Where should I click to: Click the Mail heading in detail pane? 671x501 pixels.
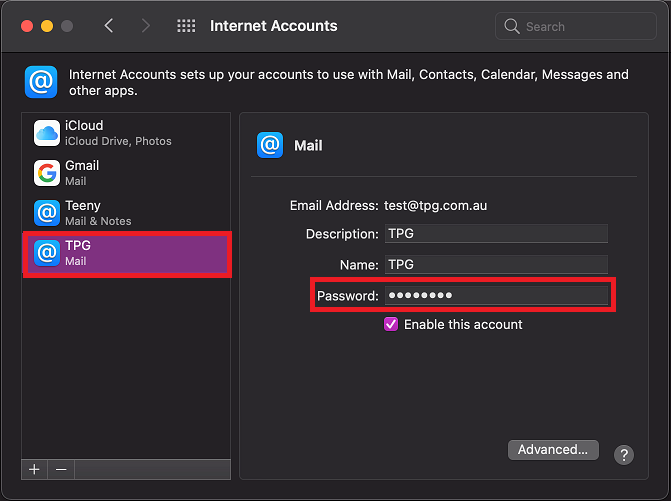coord(308,145)
